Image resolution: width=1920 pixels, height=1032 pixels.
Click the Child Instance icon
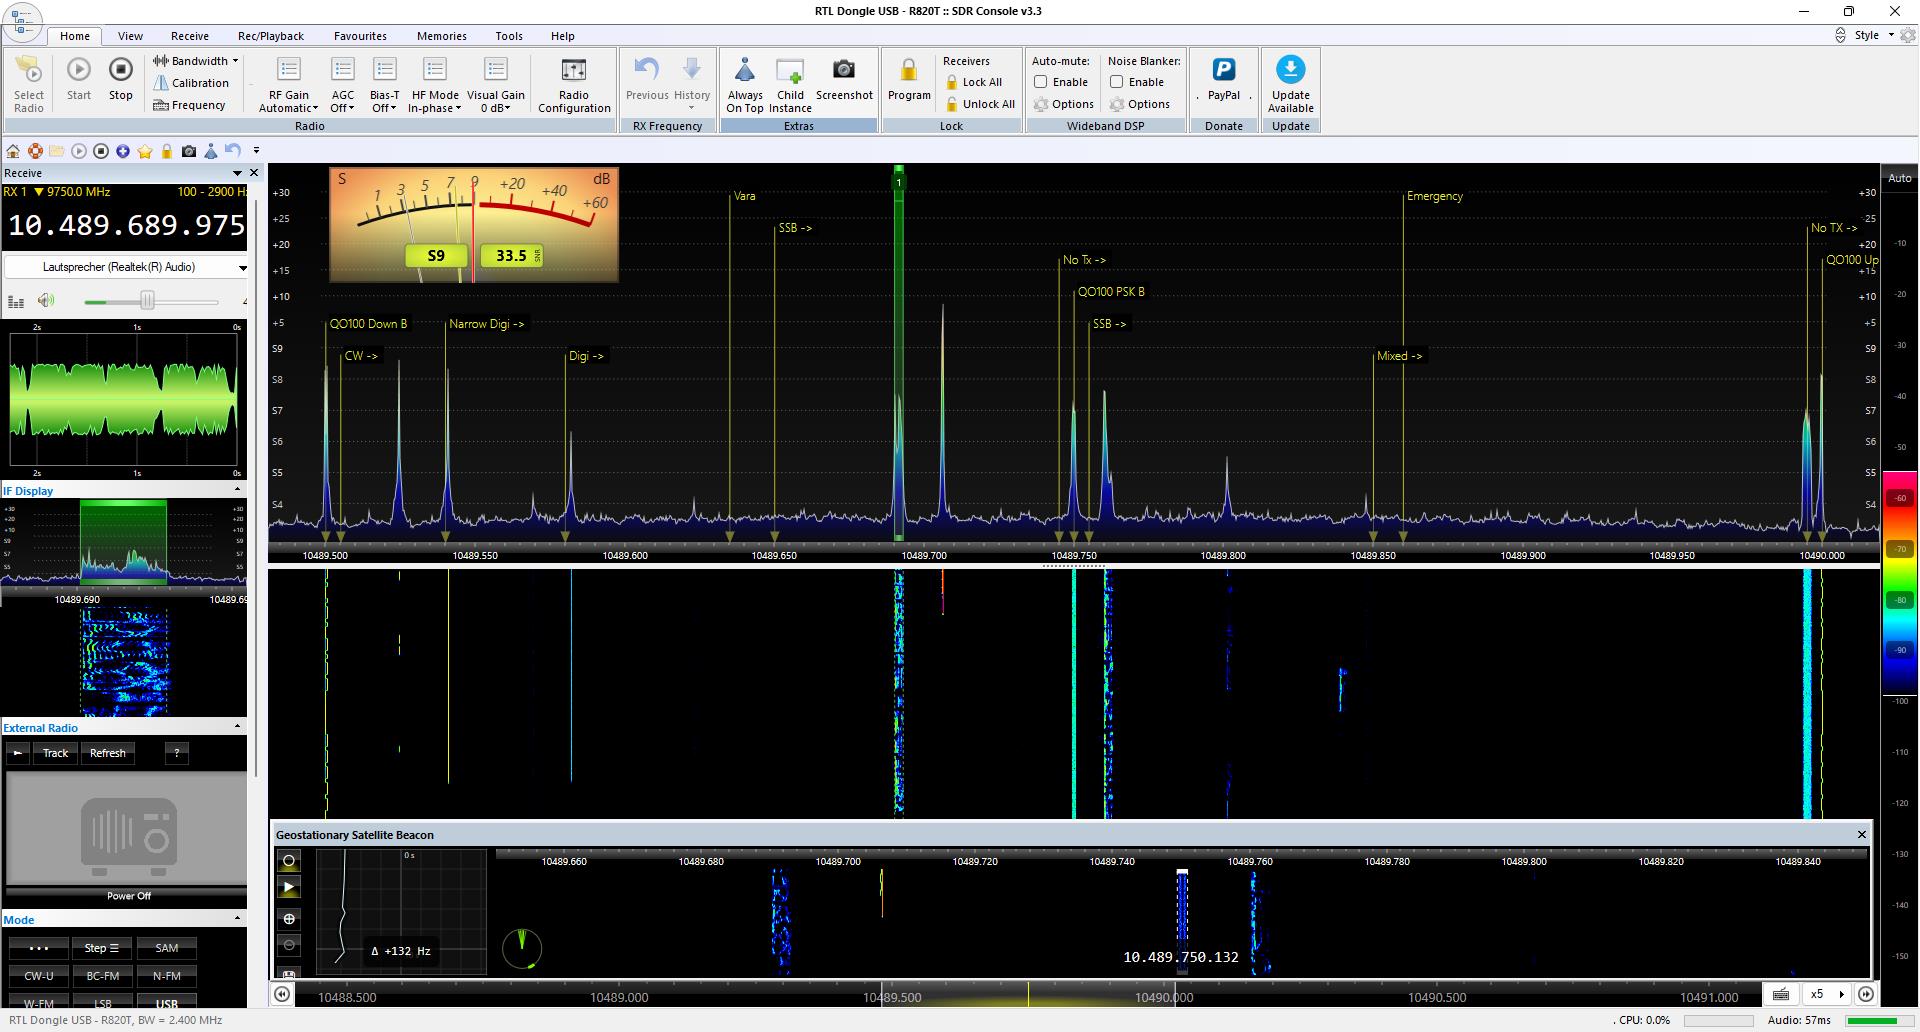click(x=790, y=70)
